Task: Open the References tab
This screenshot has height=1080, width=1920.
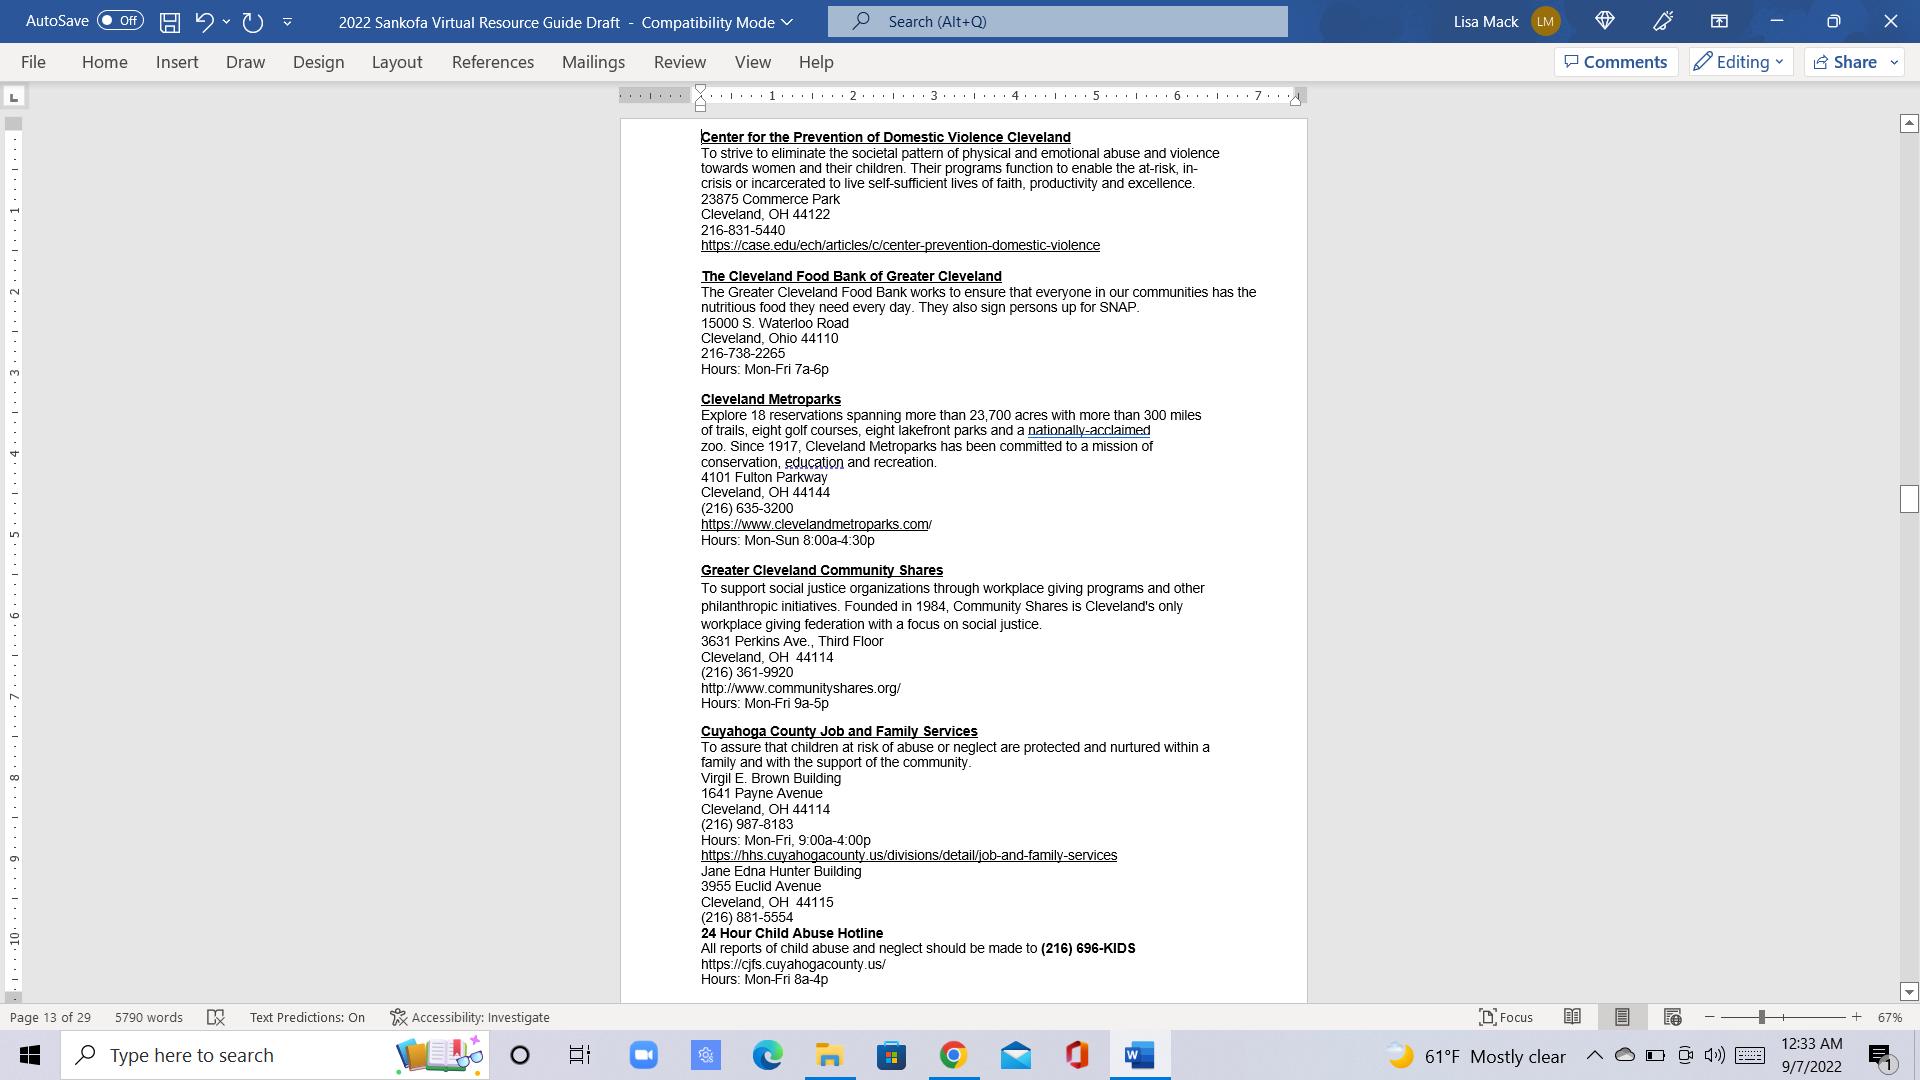Action: [x=492, y=62]
